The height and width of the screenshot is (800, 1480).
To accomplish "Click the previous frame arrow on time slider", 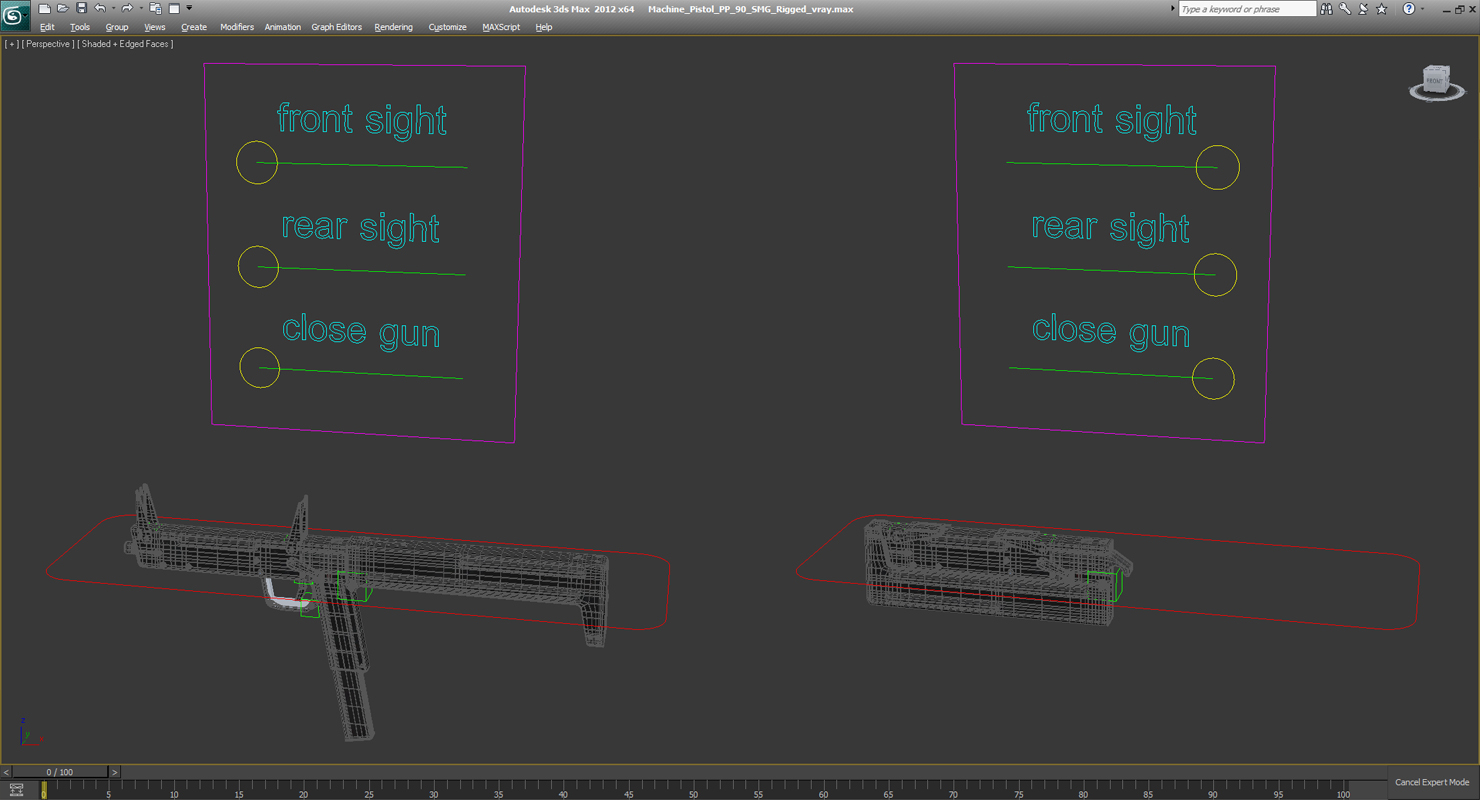I will pyautogui.click(x=6, y=772).
